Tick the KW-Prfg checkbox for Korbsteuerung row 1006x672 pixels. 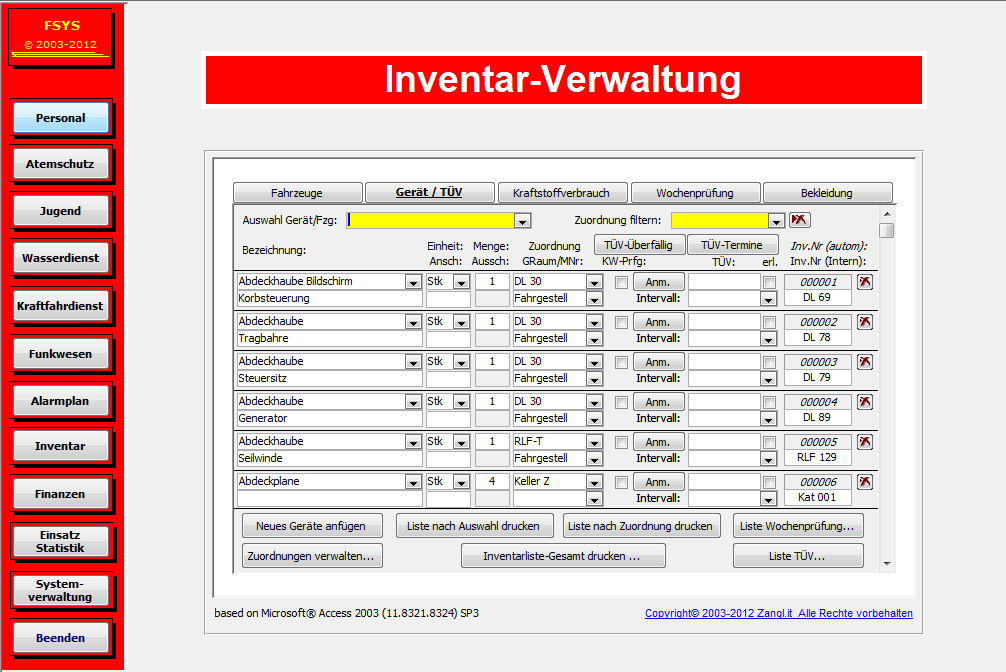pyautogui.click(x=621, y=282)
